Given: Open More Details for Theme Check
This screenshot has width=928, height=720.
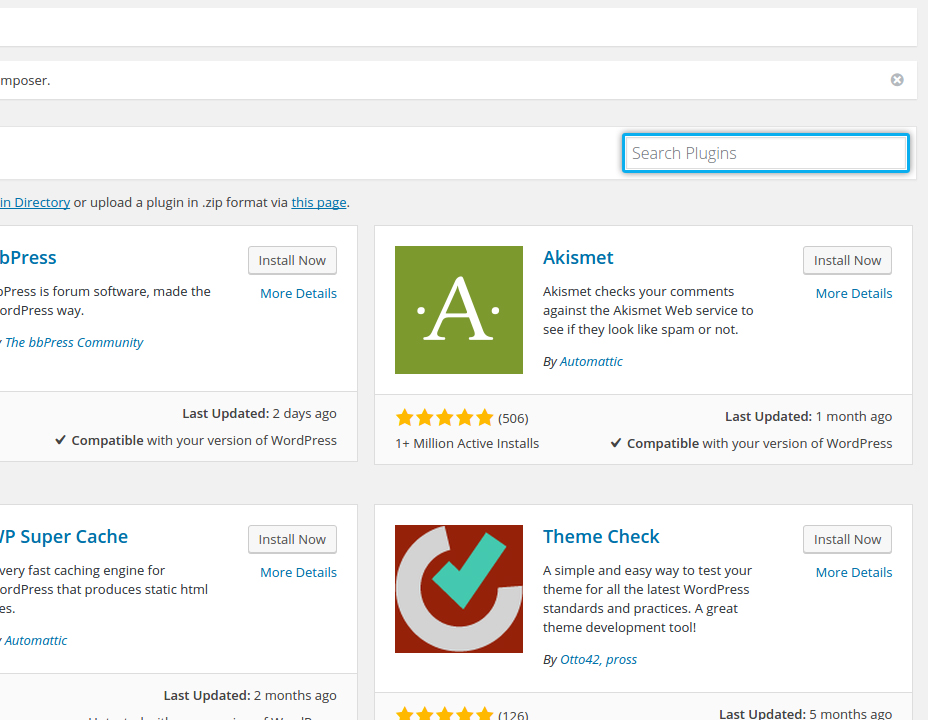Looking at the screenshot, I should (853, 573).
